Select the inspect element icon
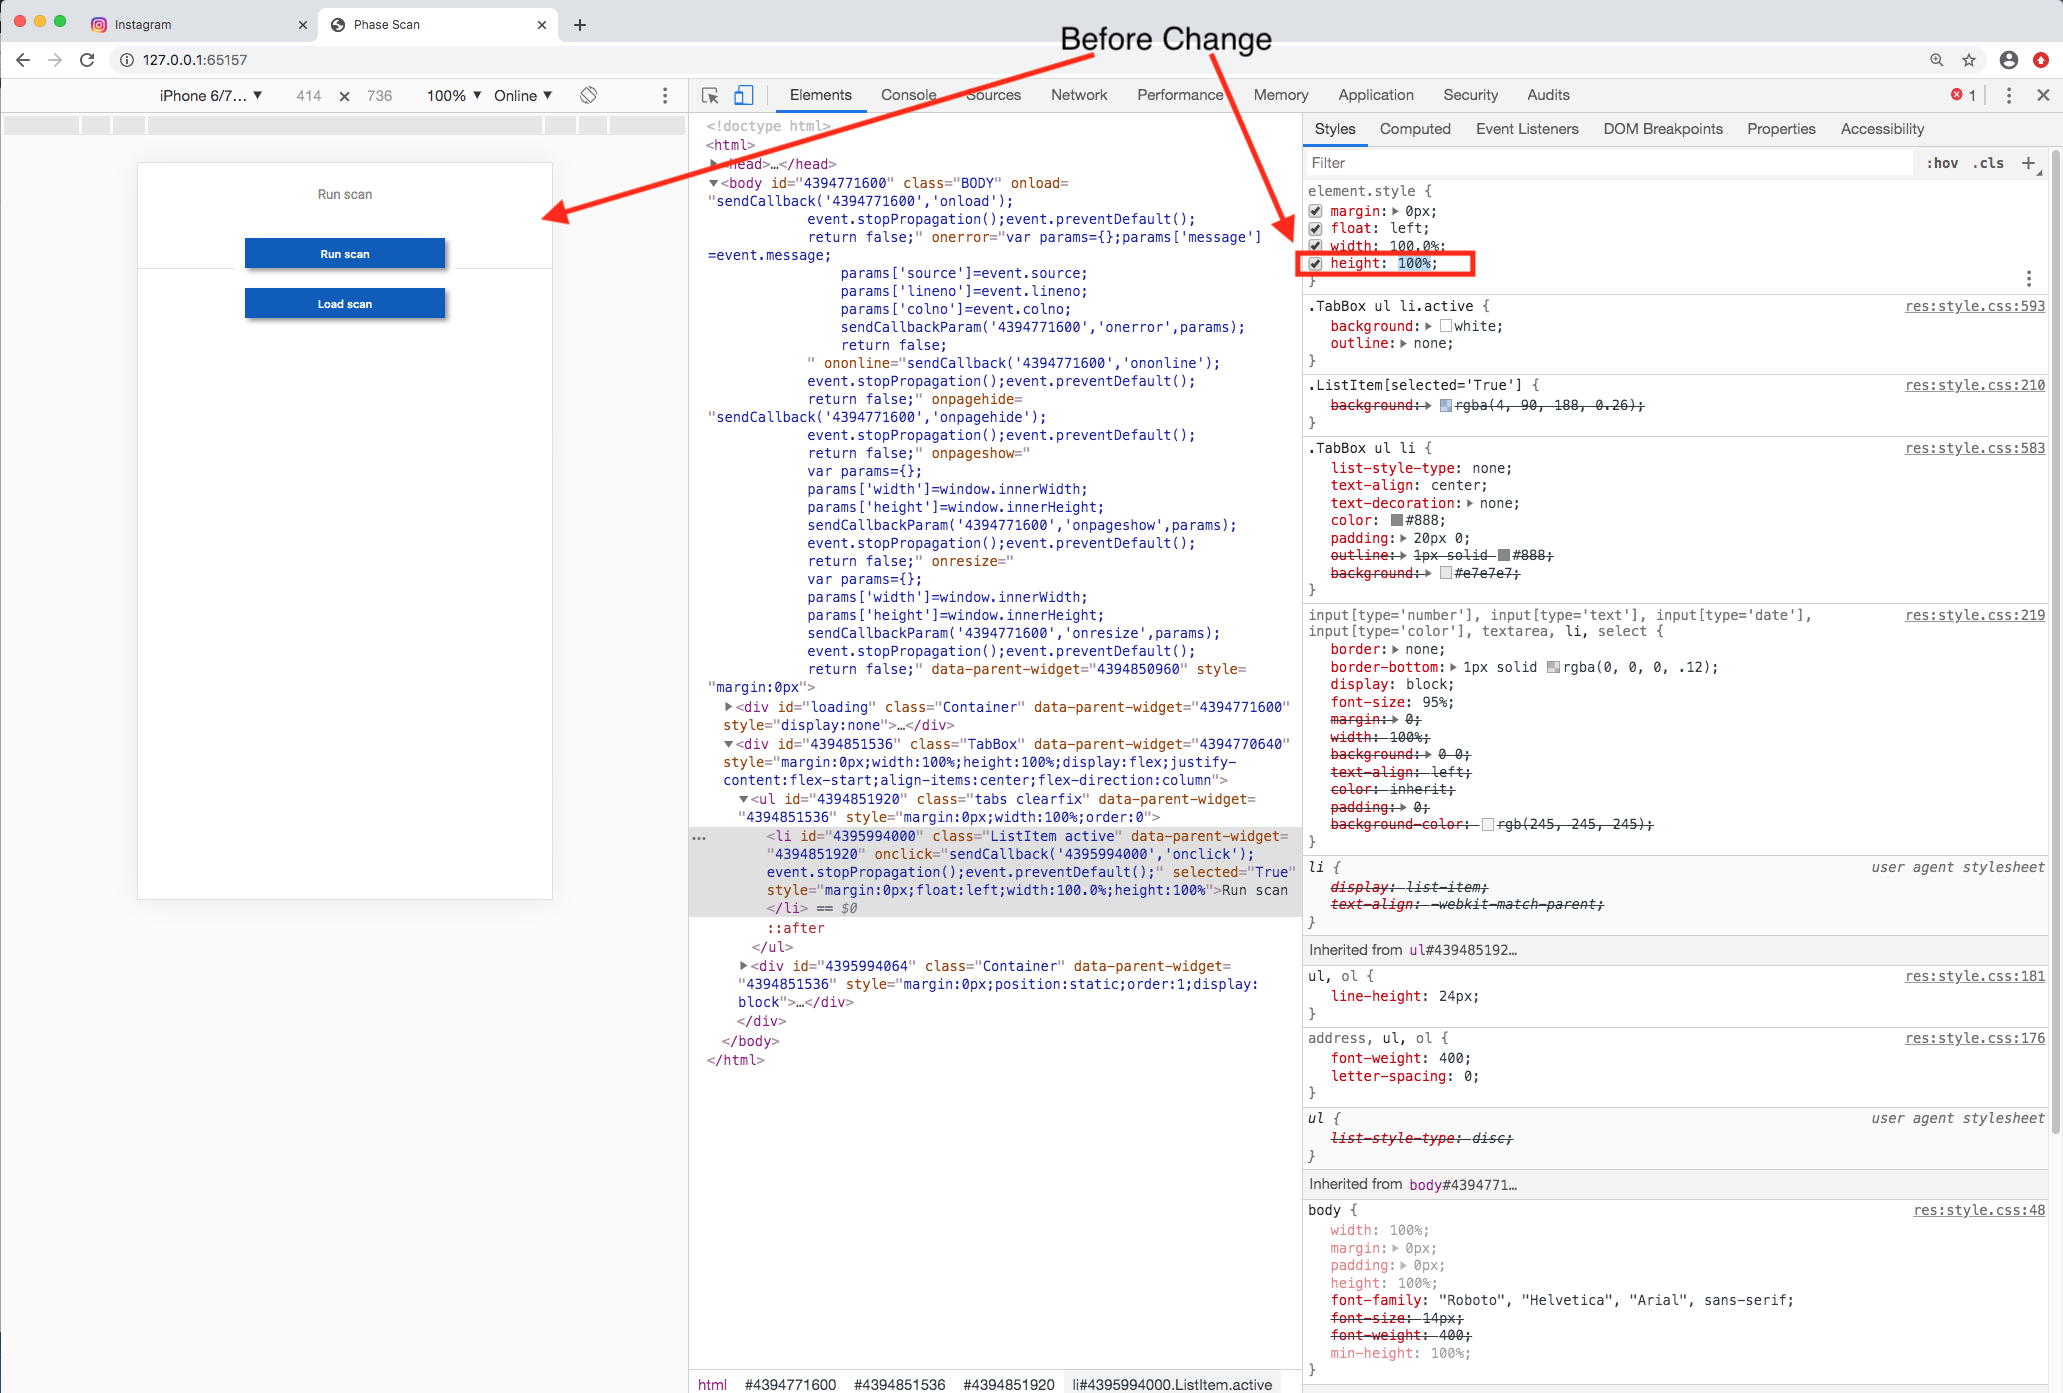This screenshot has height=1393, width=2063. [x=709, y=95]
